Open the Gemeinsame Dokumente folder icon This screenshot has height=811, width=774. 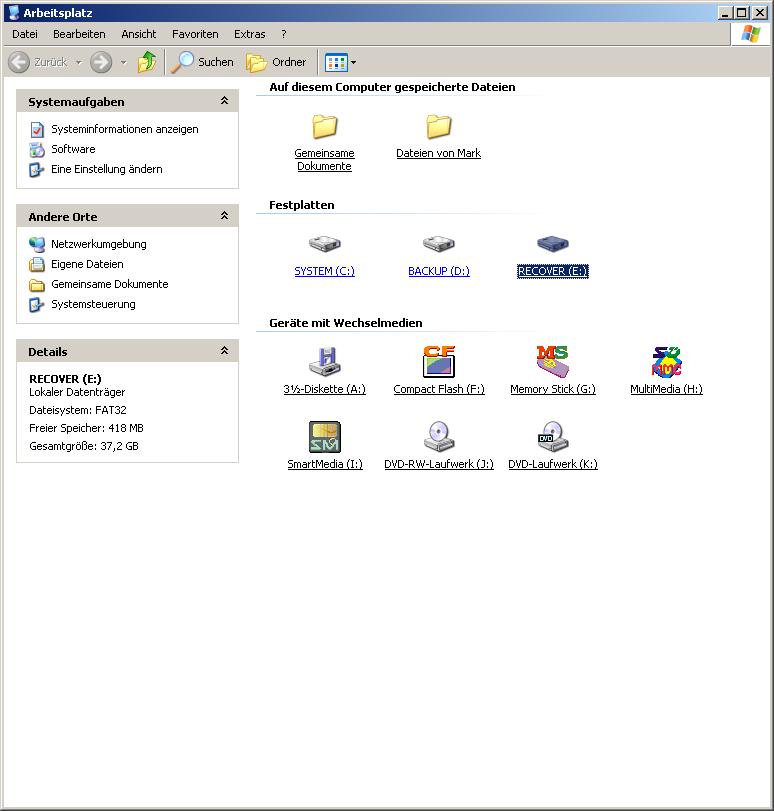click(x=324, y=127)
